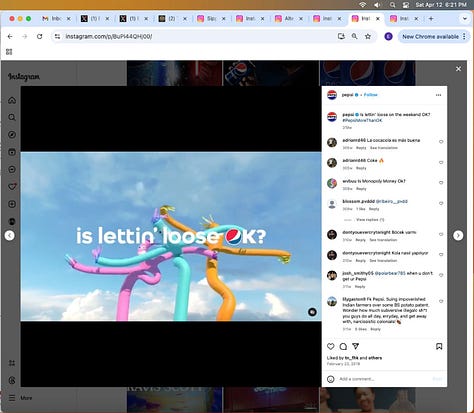Expand the tab search dropdown arrow
The image size is (474, 413).
pos(465,19)
